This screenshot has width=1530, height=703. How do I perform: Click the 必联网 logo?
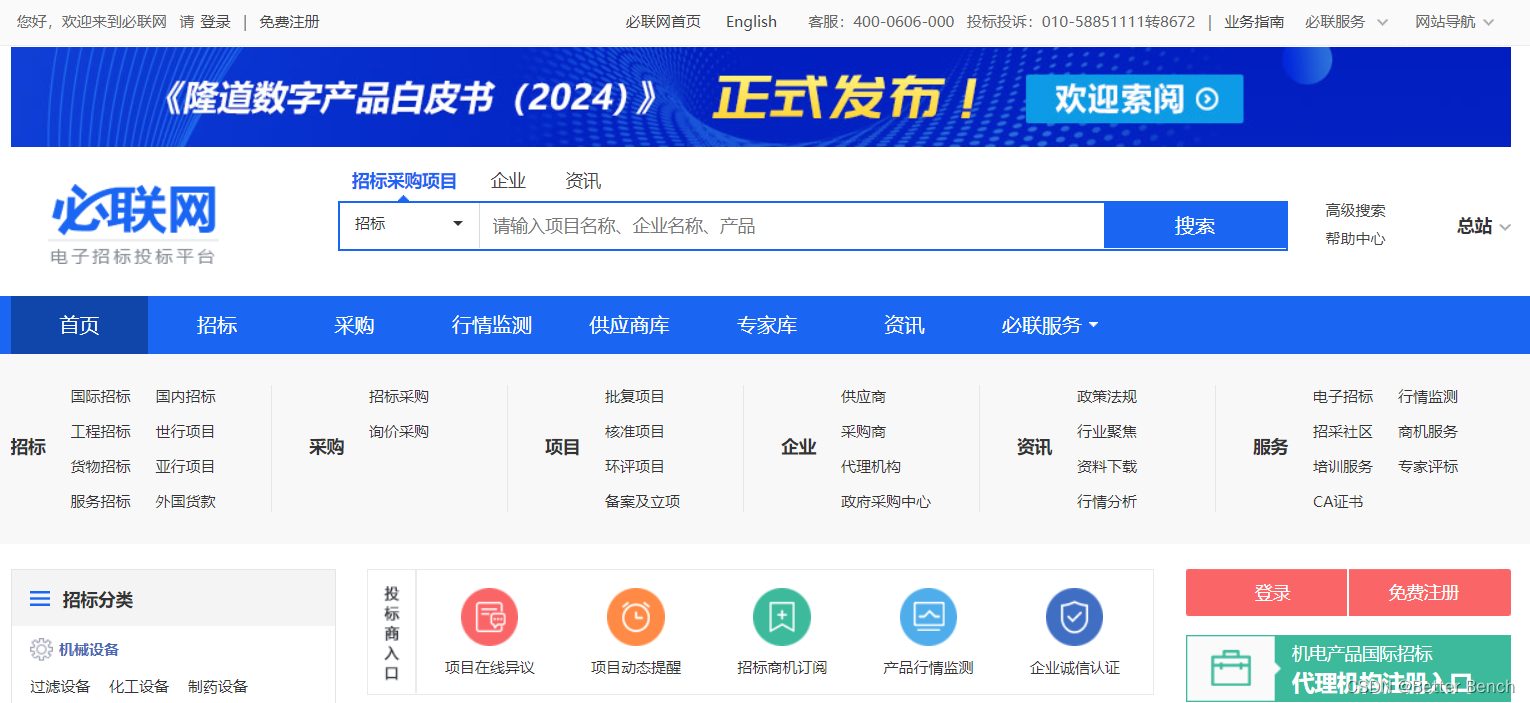[134, 224]
